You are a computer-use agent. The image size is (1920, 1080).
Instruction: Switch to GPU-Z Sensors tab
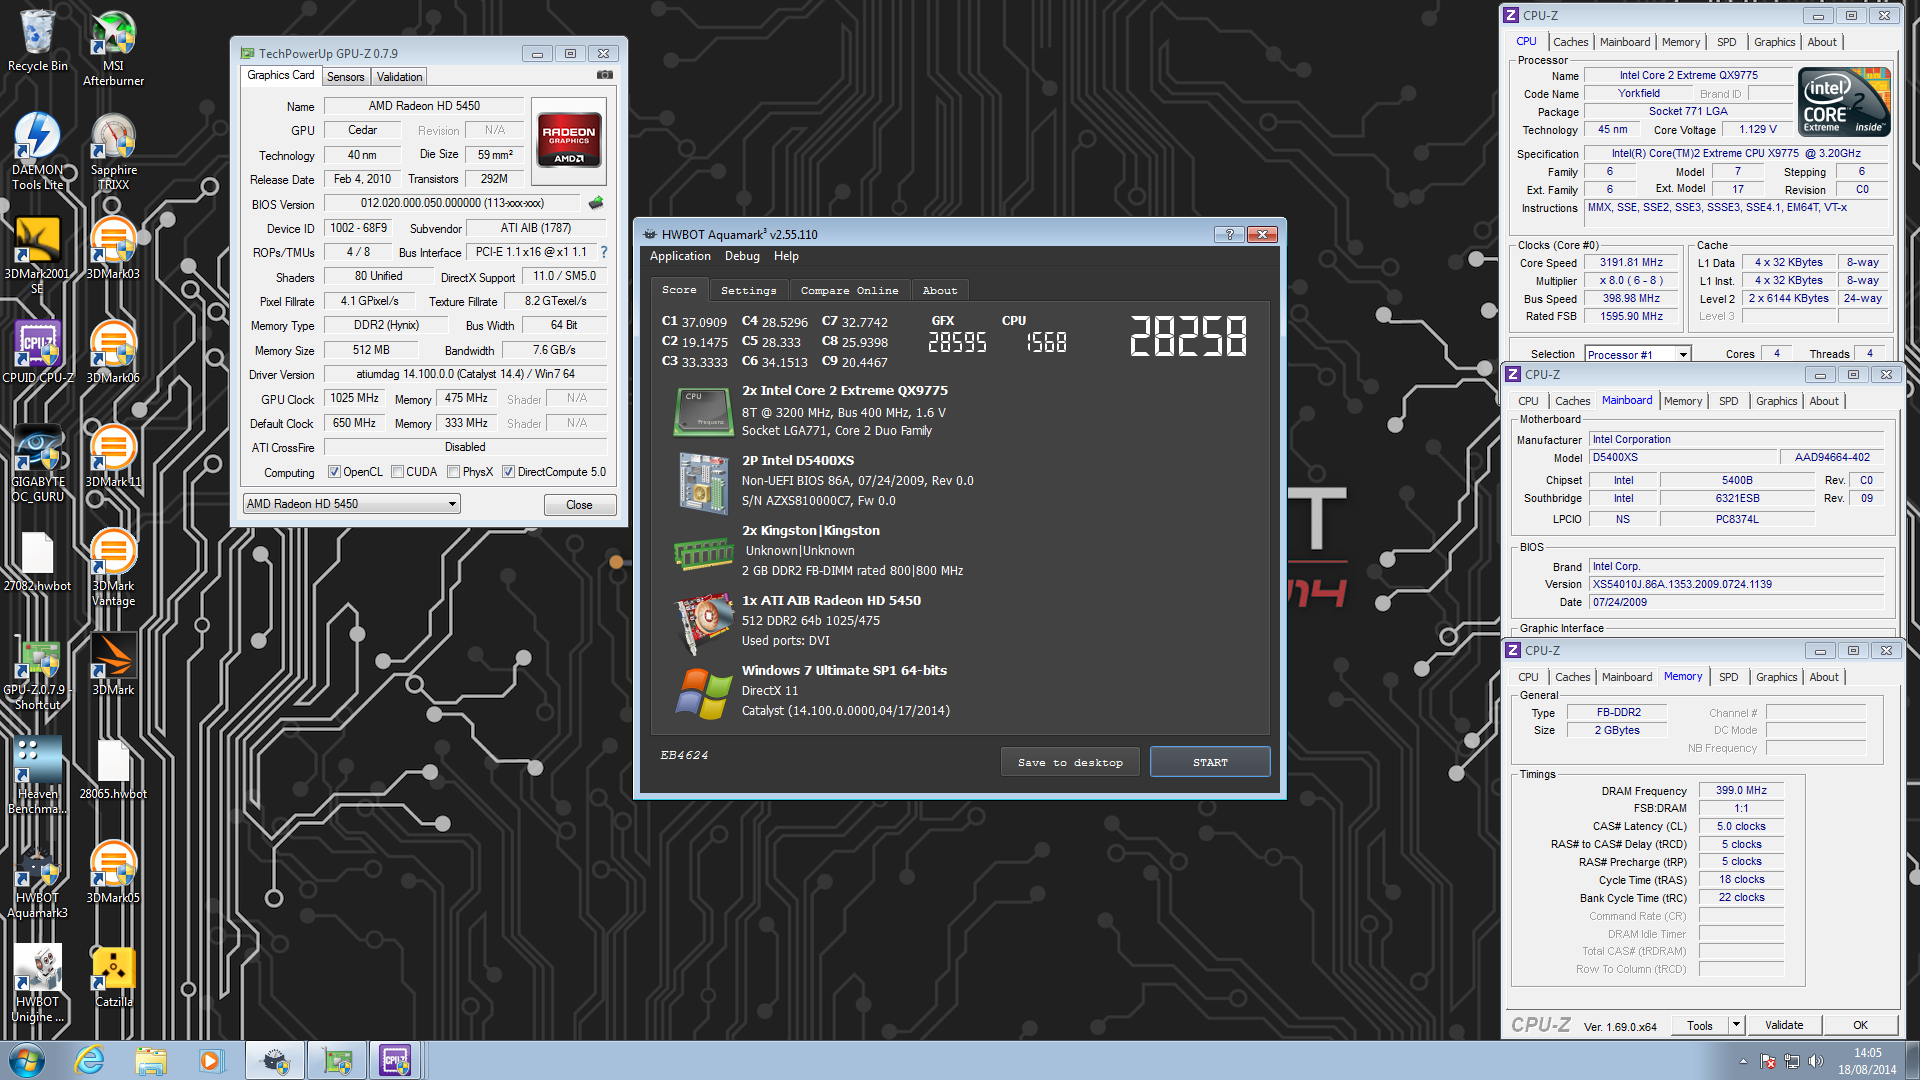(346, 77)
